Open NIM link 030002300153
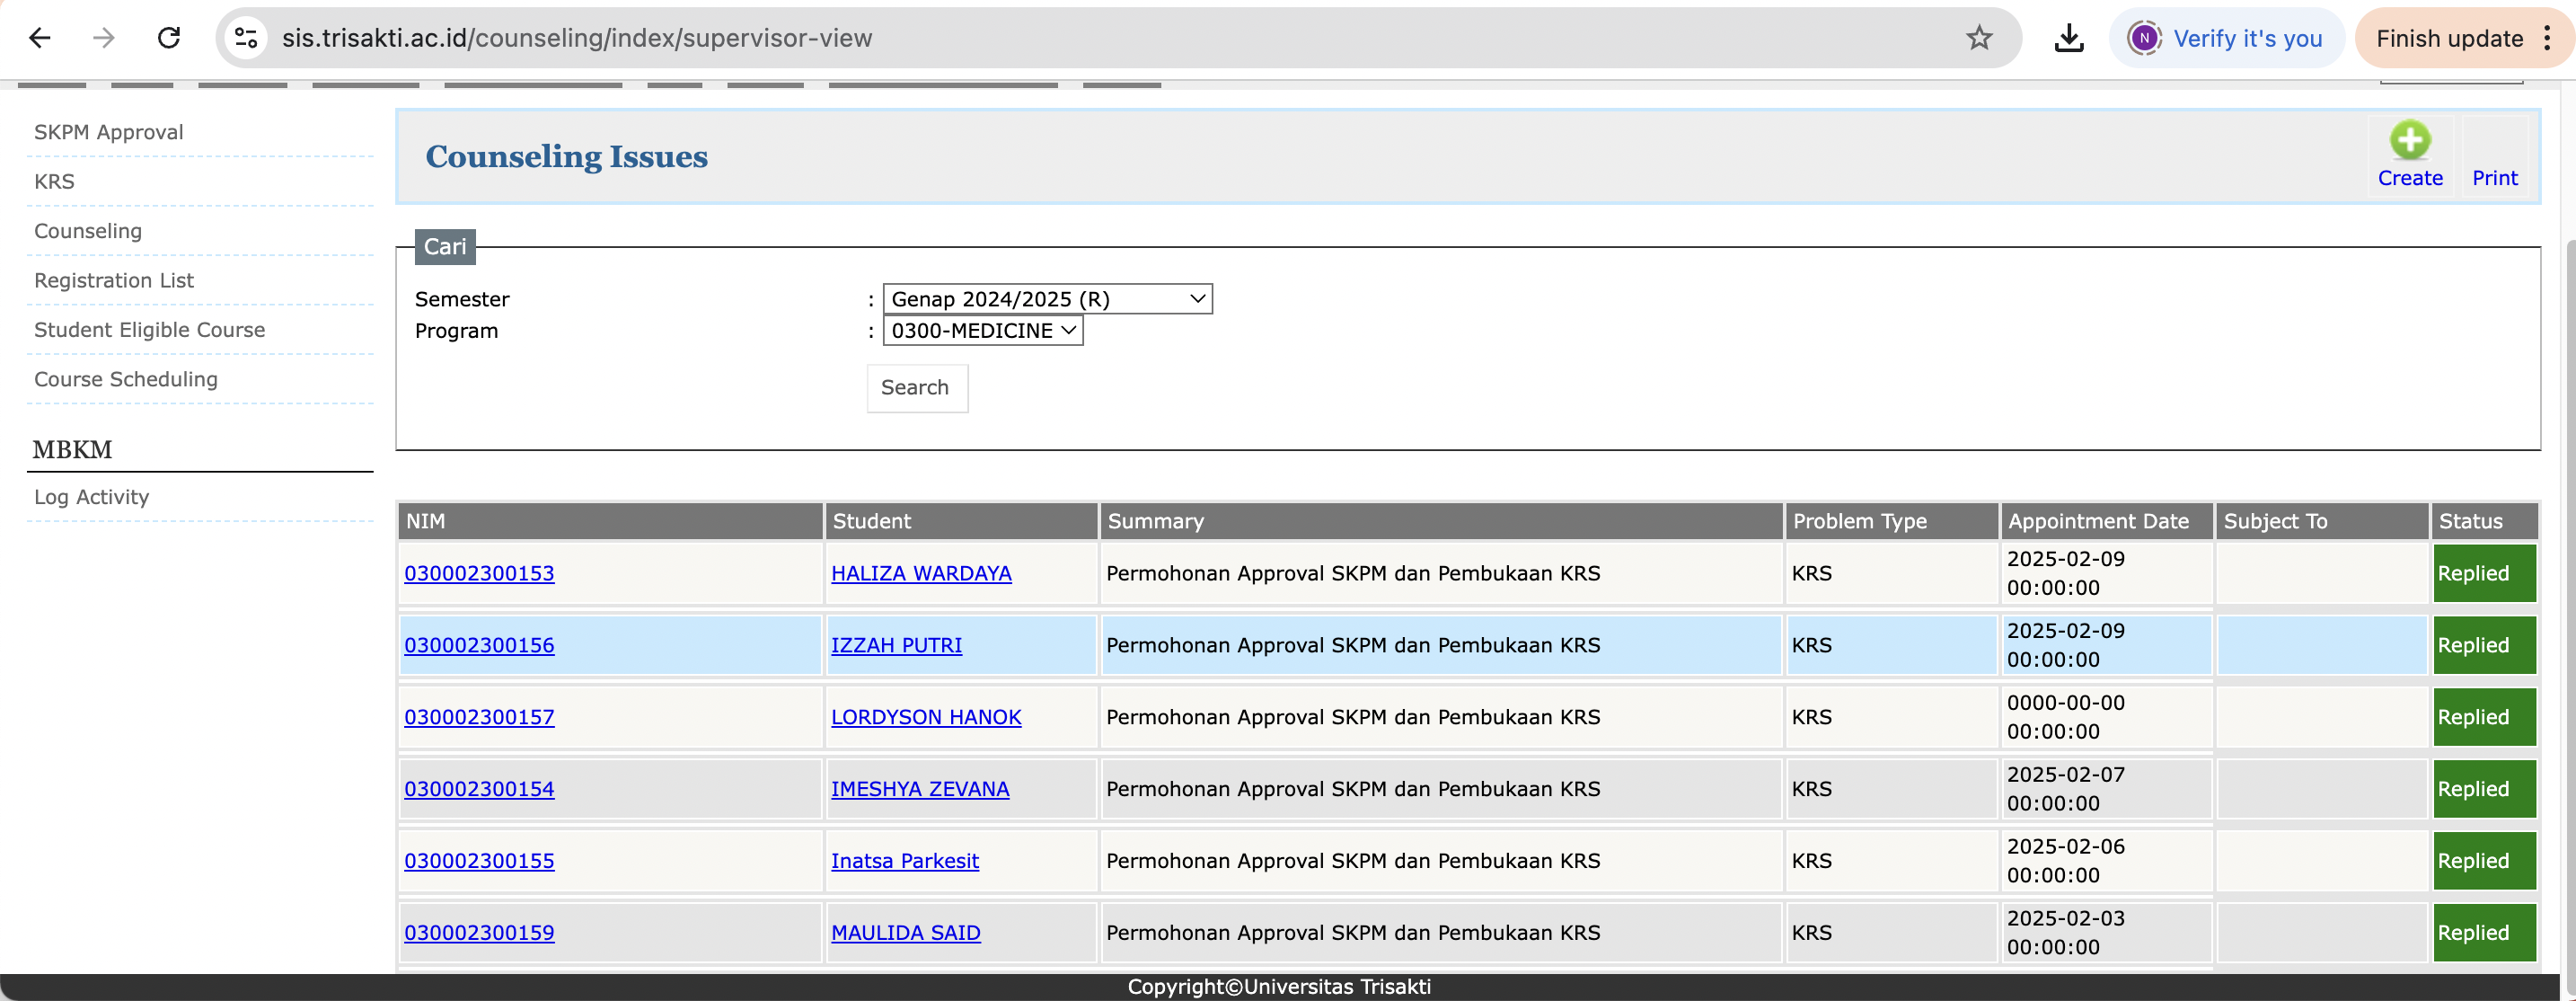Viewport: 2576px width, 1001px height. point(479,574)
